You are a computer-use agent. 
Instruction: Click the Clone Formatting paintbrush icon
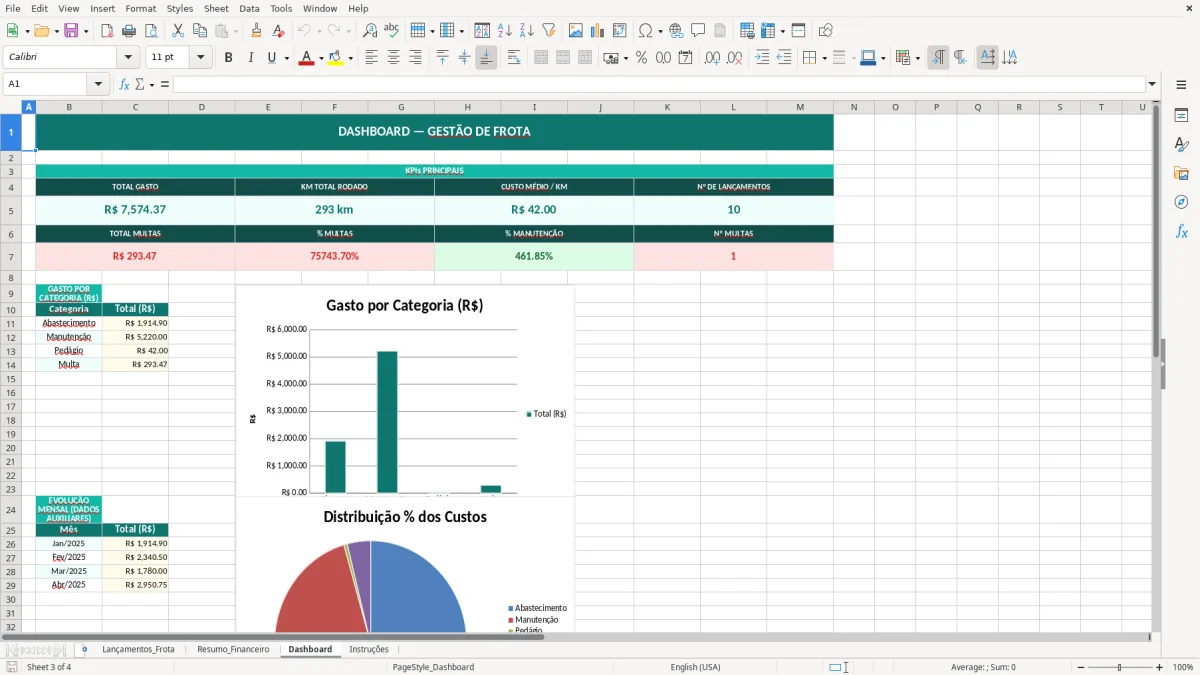click(257, 31)
